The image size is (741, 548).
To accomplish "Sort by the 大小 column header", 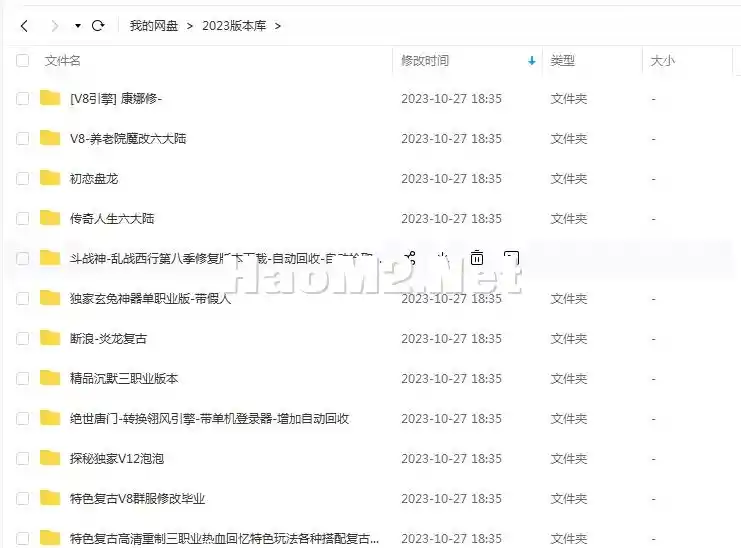I will (663, 60).
